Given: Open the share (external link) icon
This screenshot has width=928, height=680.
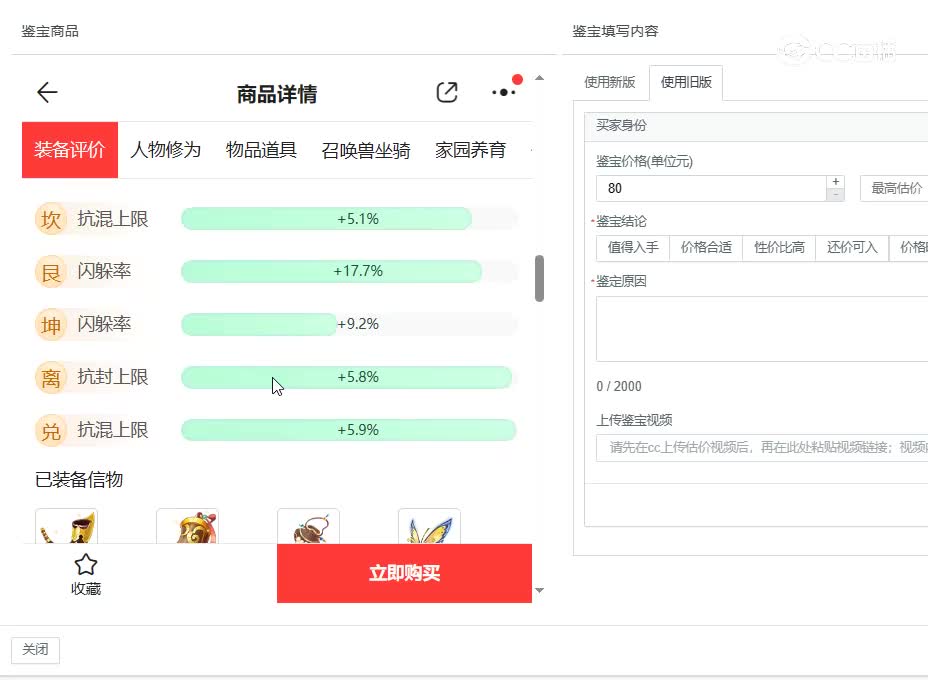Looking at the screenshot, I should coord(446,92).
